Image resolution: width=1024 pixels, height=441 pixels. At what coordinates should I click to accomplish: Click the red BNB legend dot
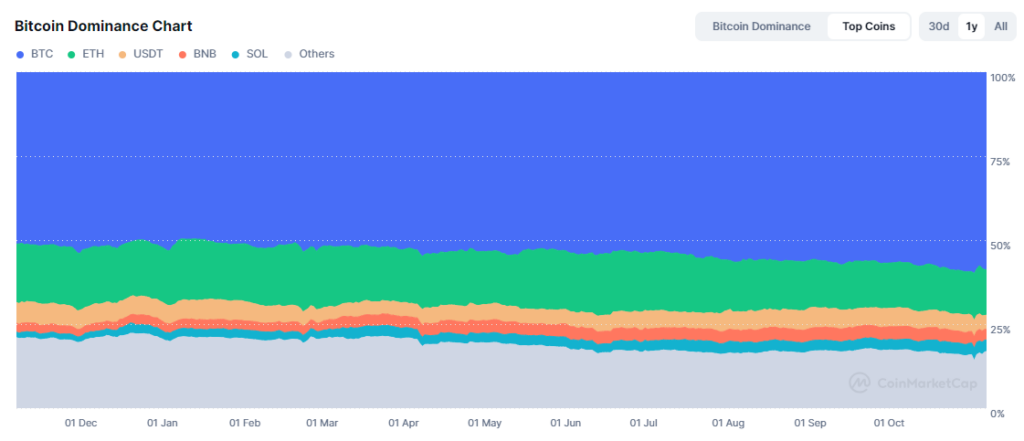pyautogui.click(x=183, y=55)
